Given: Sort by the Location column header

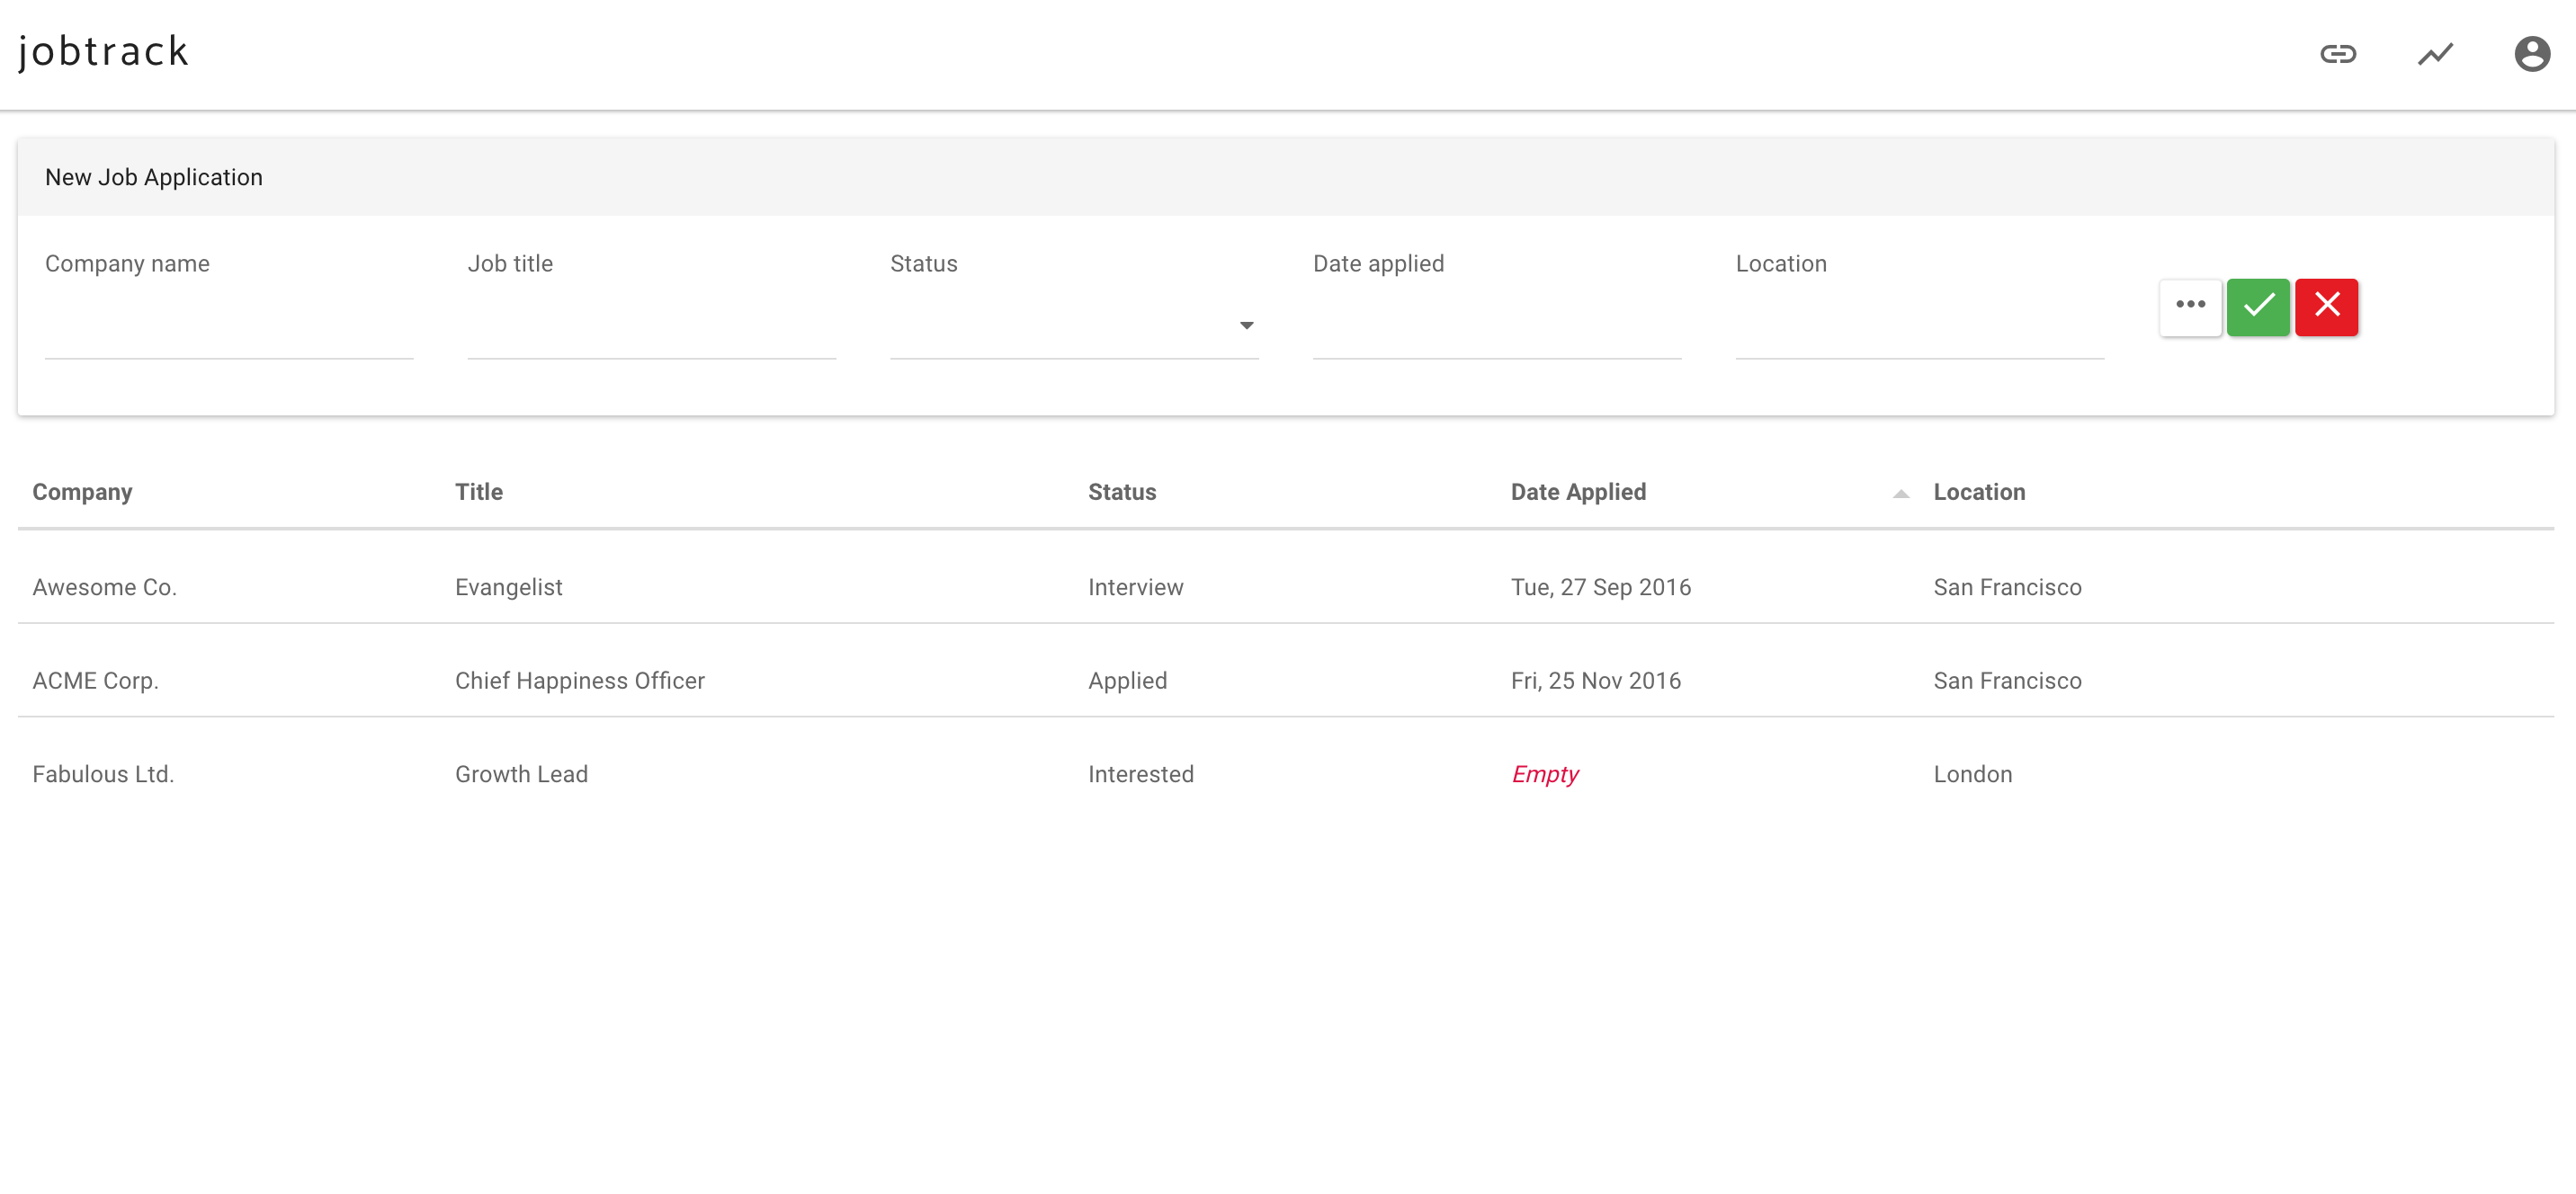Looking at the screenshot, I should click(x=1978, y=492).
